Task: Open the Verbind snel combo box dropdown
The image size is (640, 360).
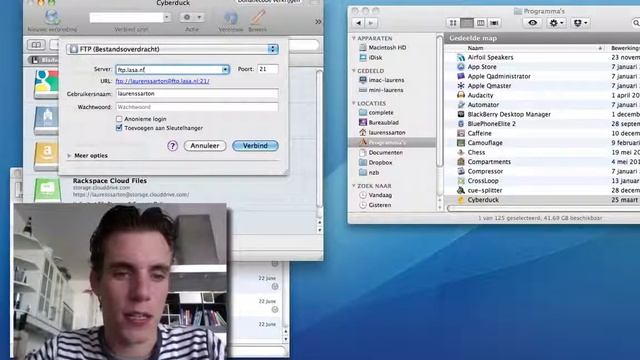Action: pos(167,17)
